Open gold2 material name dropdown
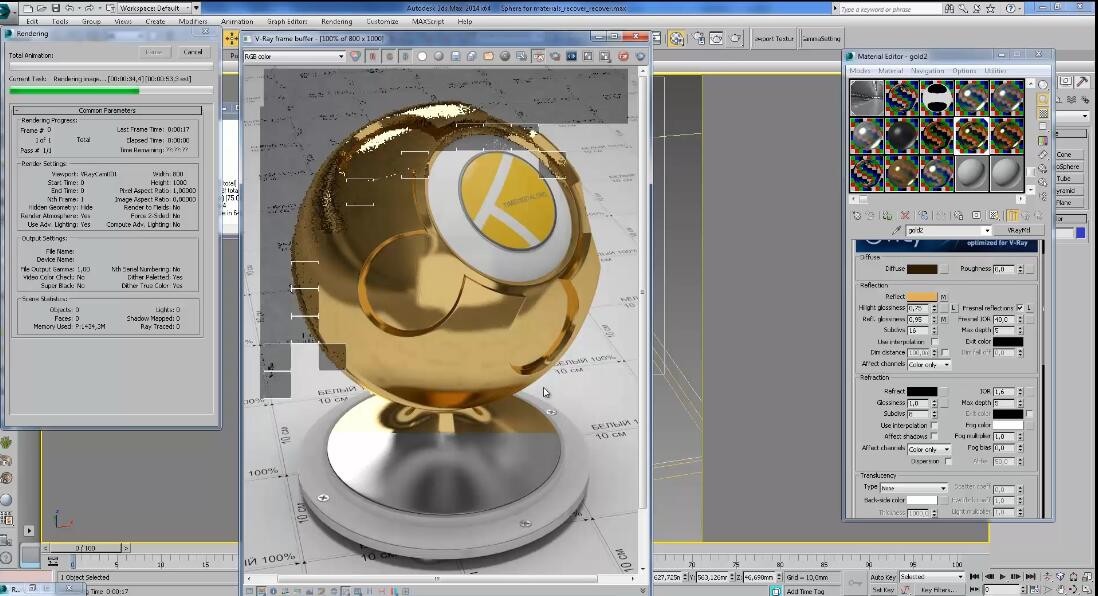 (x=987, y=230)
